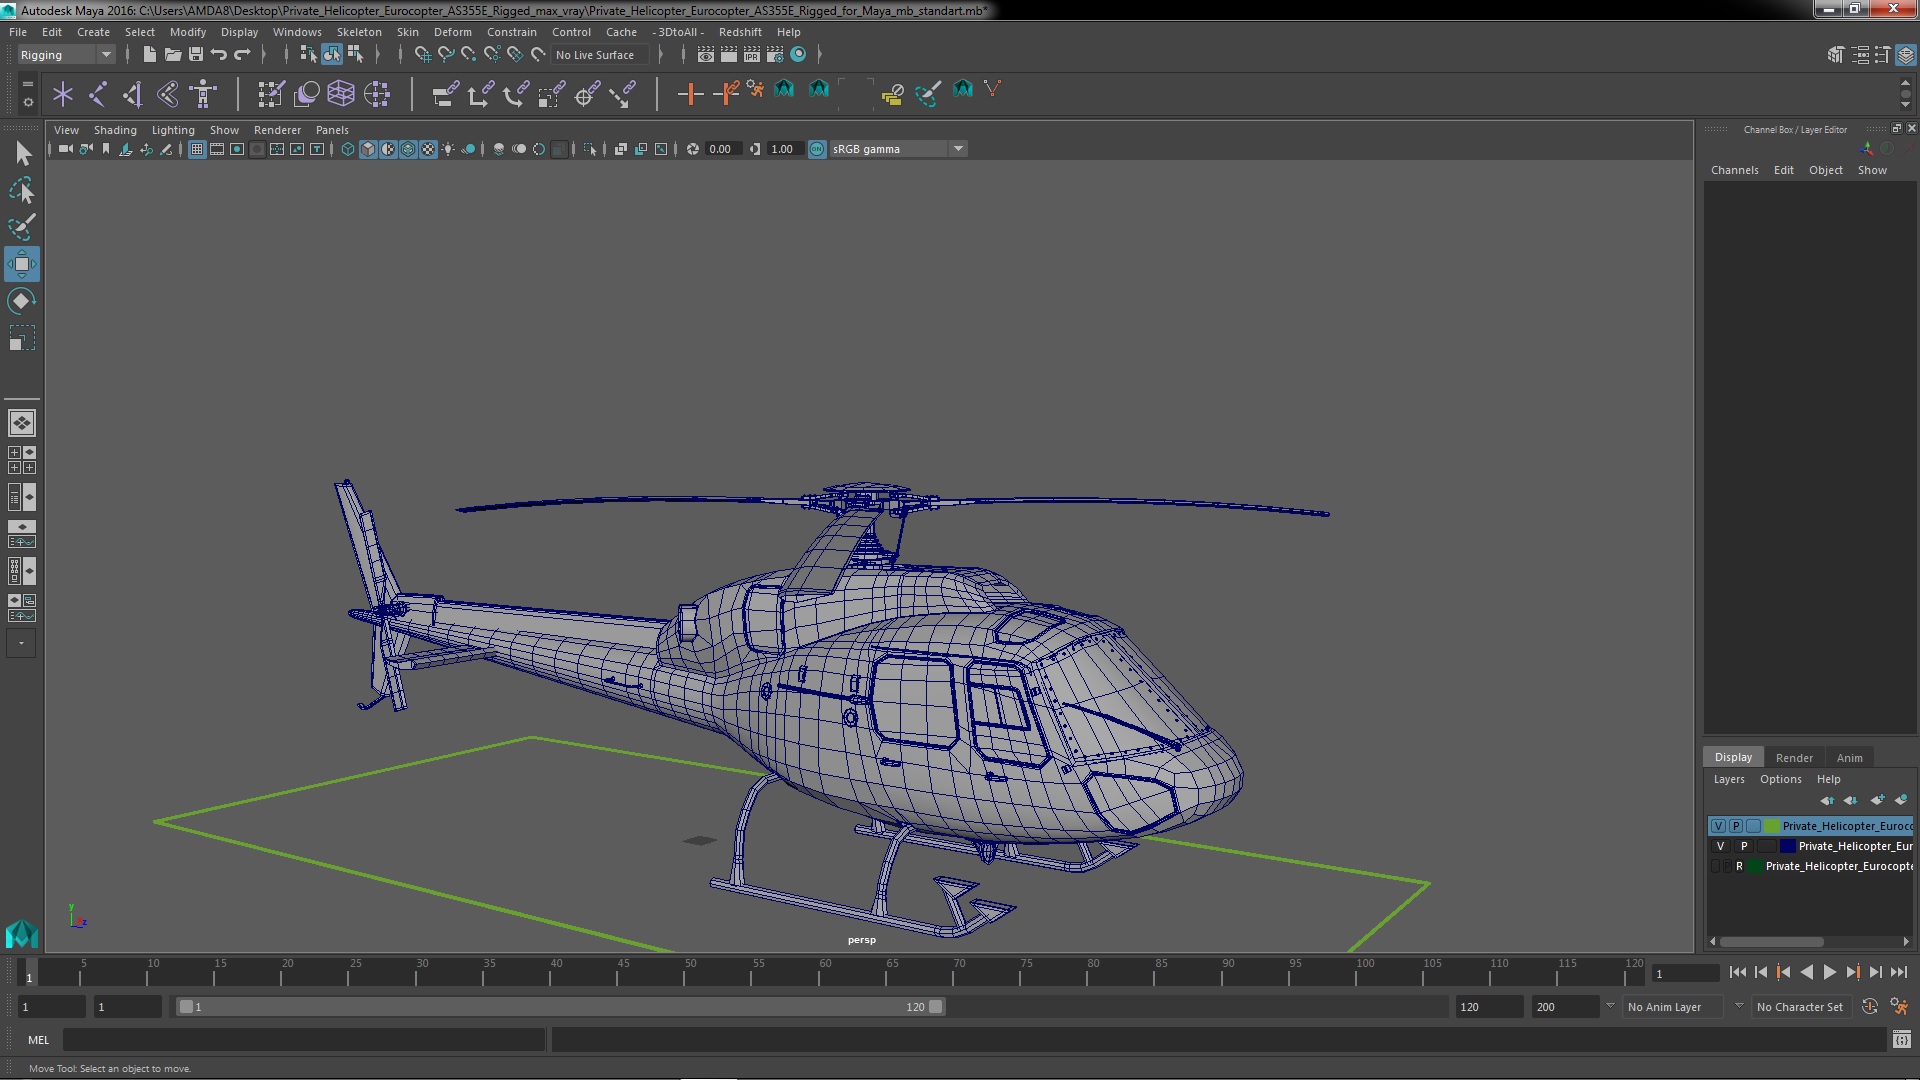Open the Skeleton menu item

[359, 32]
